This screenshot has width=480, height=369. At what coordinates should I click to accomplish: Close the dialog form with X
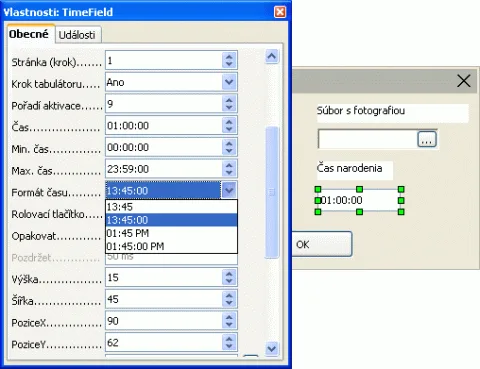click(x=464, y=81)
